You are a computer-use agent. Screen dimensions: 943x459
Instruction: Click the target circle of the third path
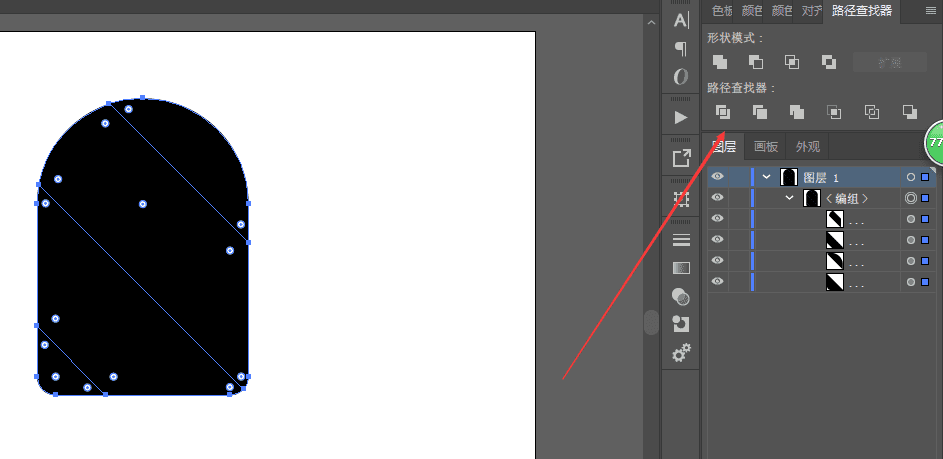[x=911, y=260]
